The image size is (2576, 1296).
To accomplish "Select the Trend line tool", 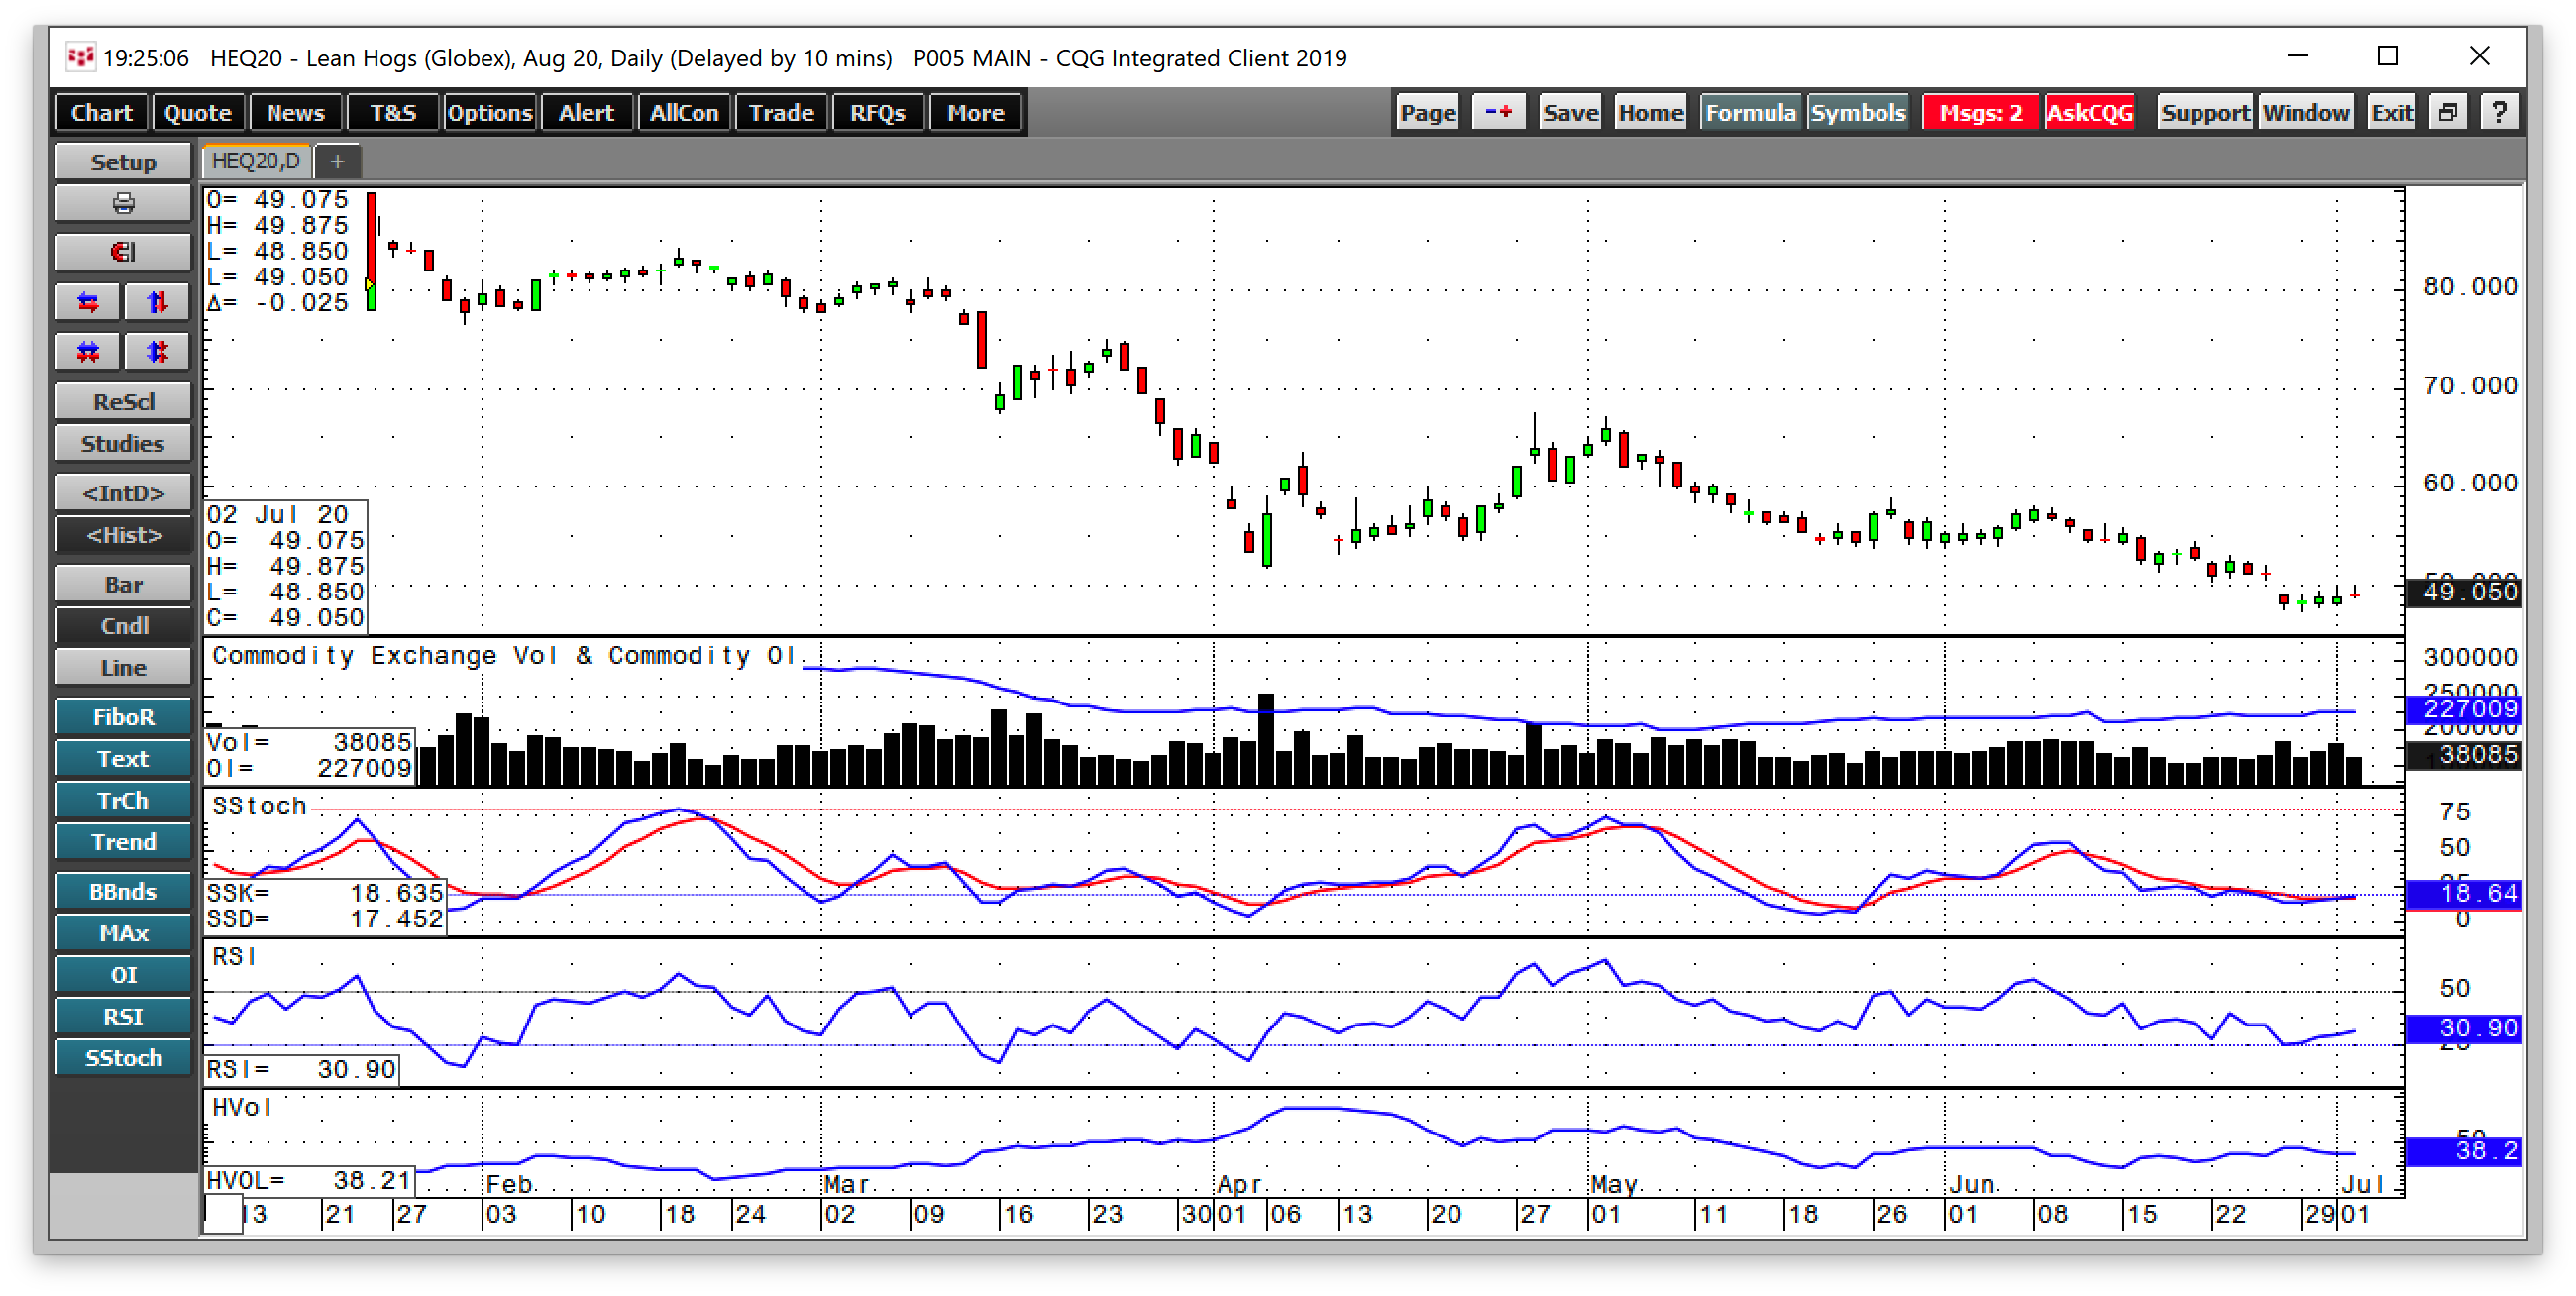I will pyautogui.click(x=123, y=842).
